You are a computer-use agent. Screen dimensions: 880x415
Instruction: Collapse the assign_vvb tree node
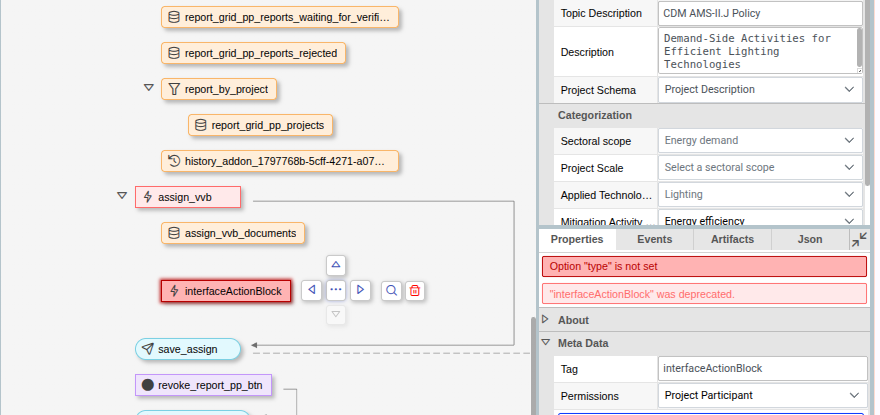point(122,195)
